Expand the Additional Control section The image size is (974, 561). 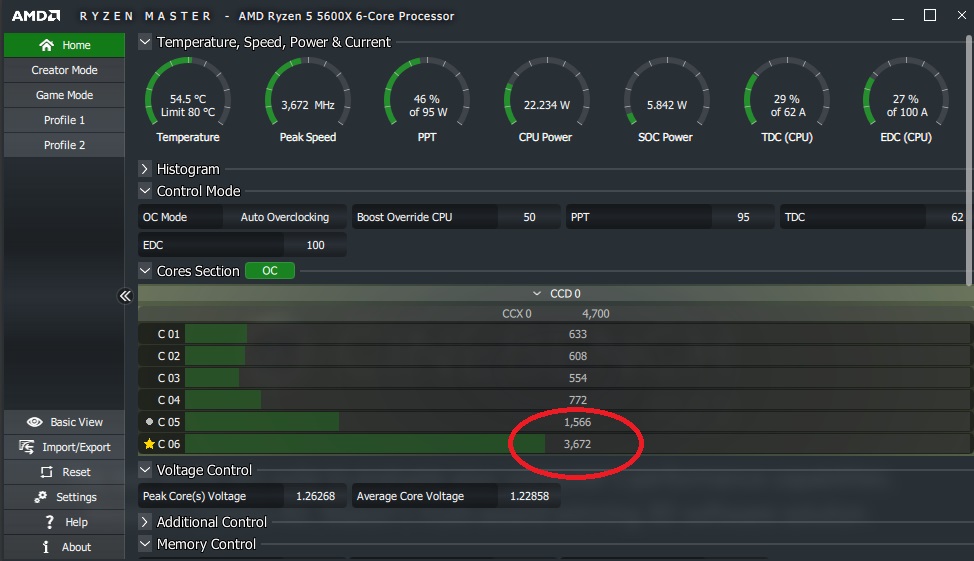coord(145,522)
